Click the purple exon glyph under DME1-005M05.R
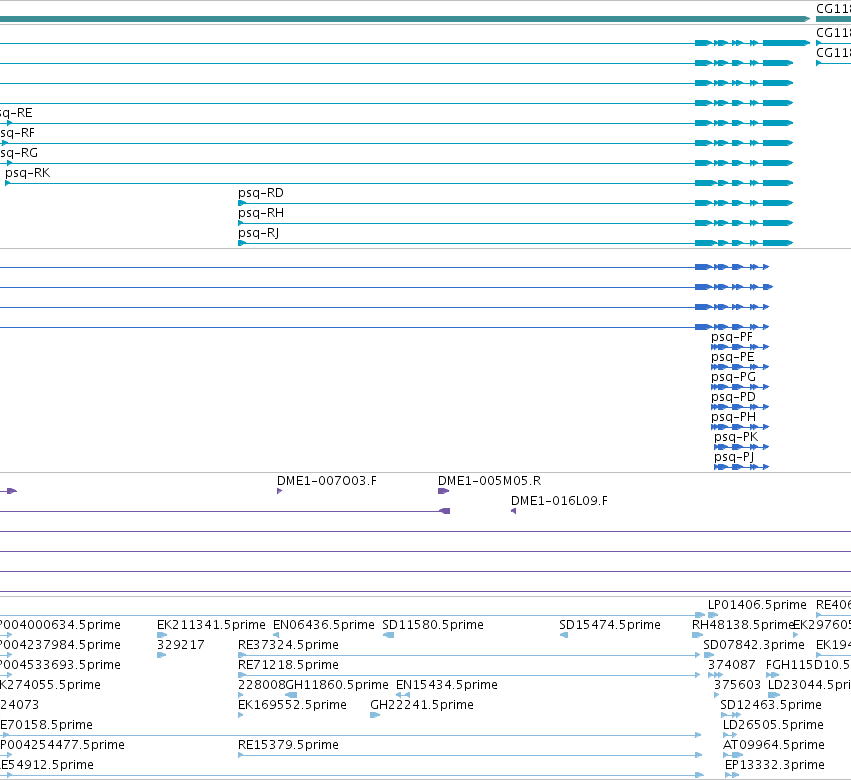The image size is (851, 780). point(443,491)
